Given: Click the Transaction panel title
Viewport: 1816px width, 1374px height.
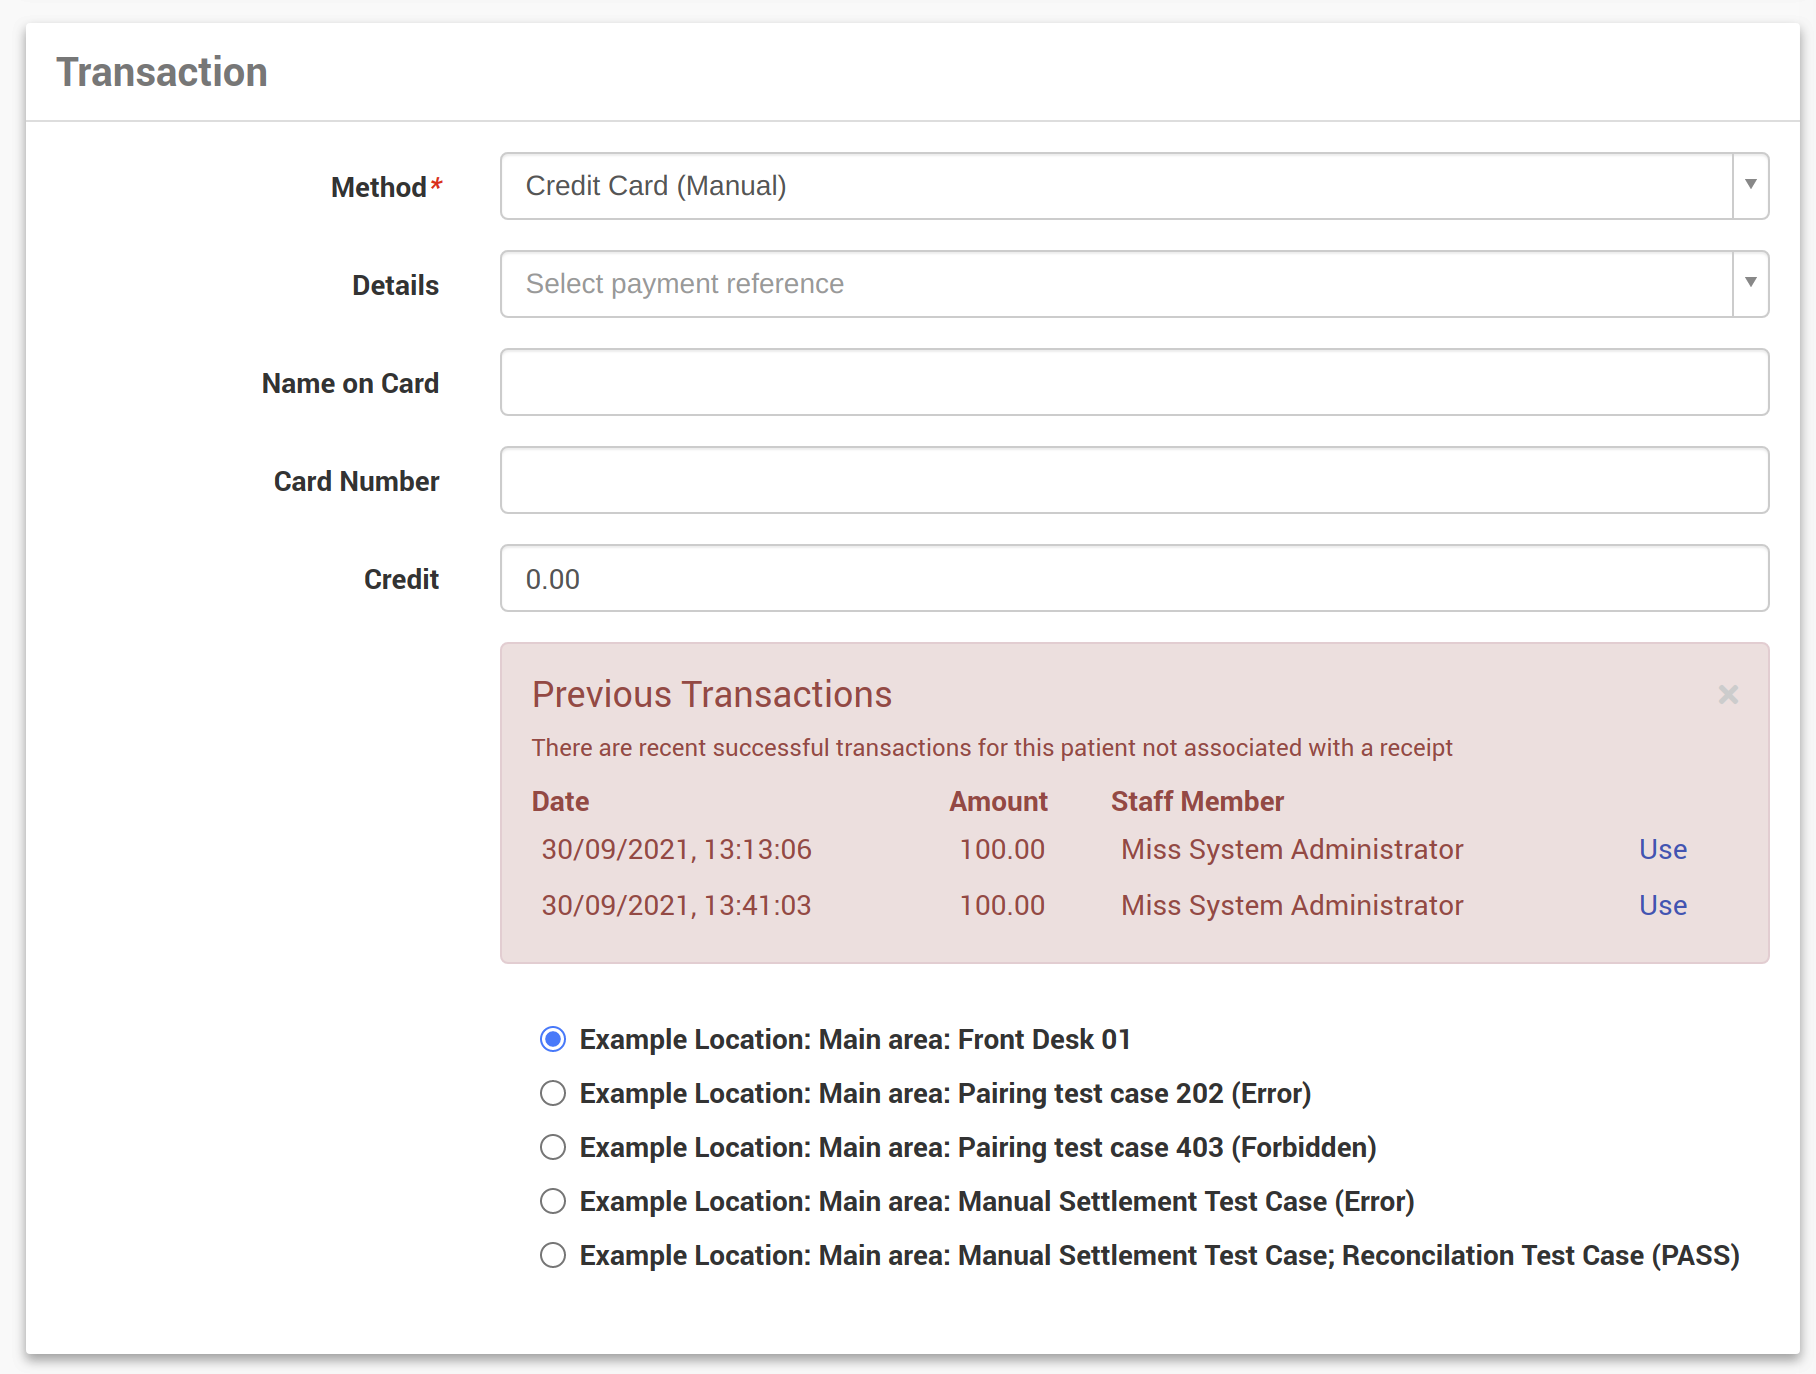Looking at the screenshot, I should point(162,72).
